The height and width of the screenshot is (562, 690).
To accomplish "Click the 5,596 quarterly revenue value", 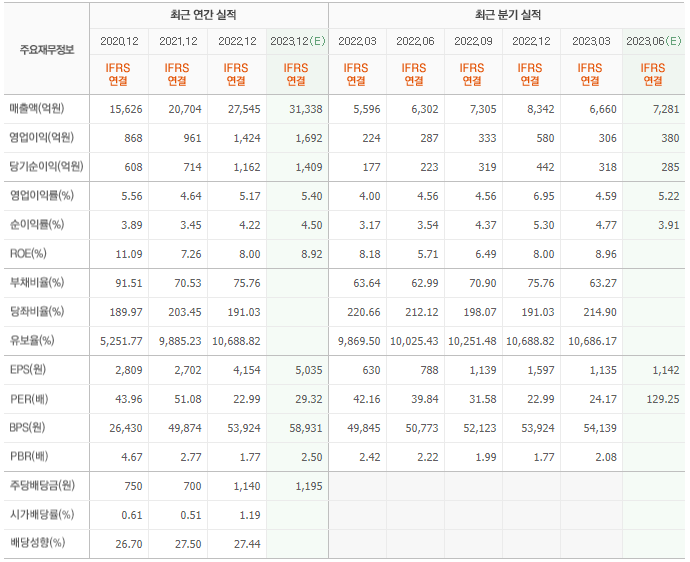I will (367, 109).
